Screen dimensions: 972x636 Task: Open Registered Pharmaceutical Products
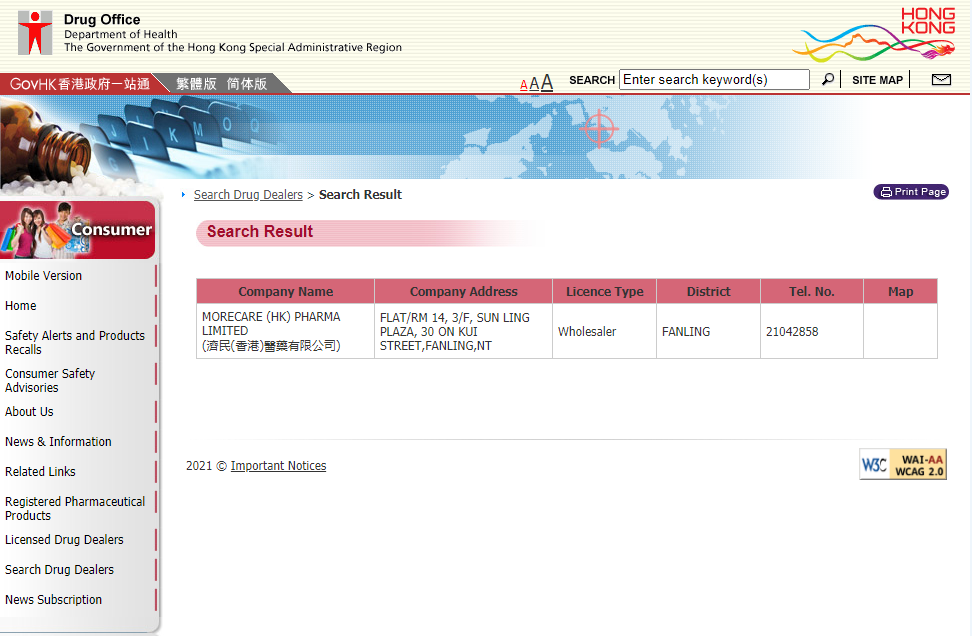tap(75, 508)
